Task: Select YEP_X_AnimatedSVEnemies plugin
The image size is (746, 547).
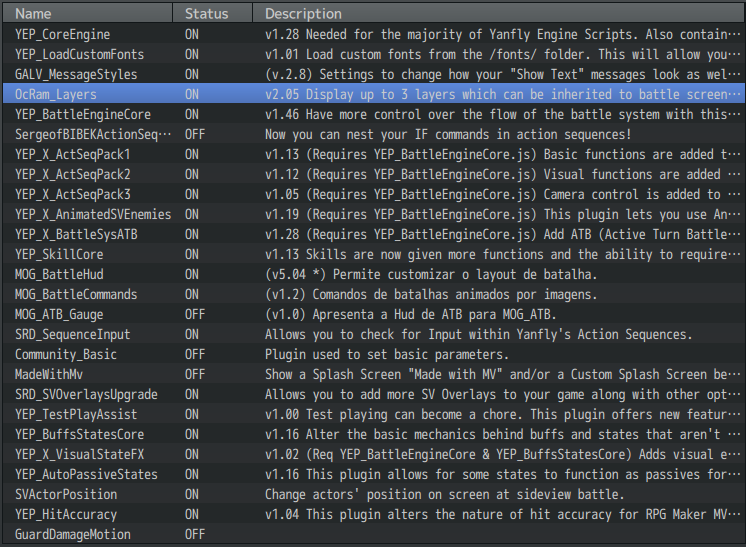Action: (x=93, y=214)
